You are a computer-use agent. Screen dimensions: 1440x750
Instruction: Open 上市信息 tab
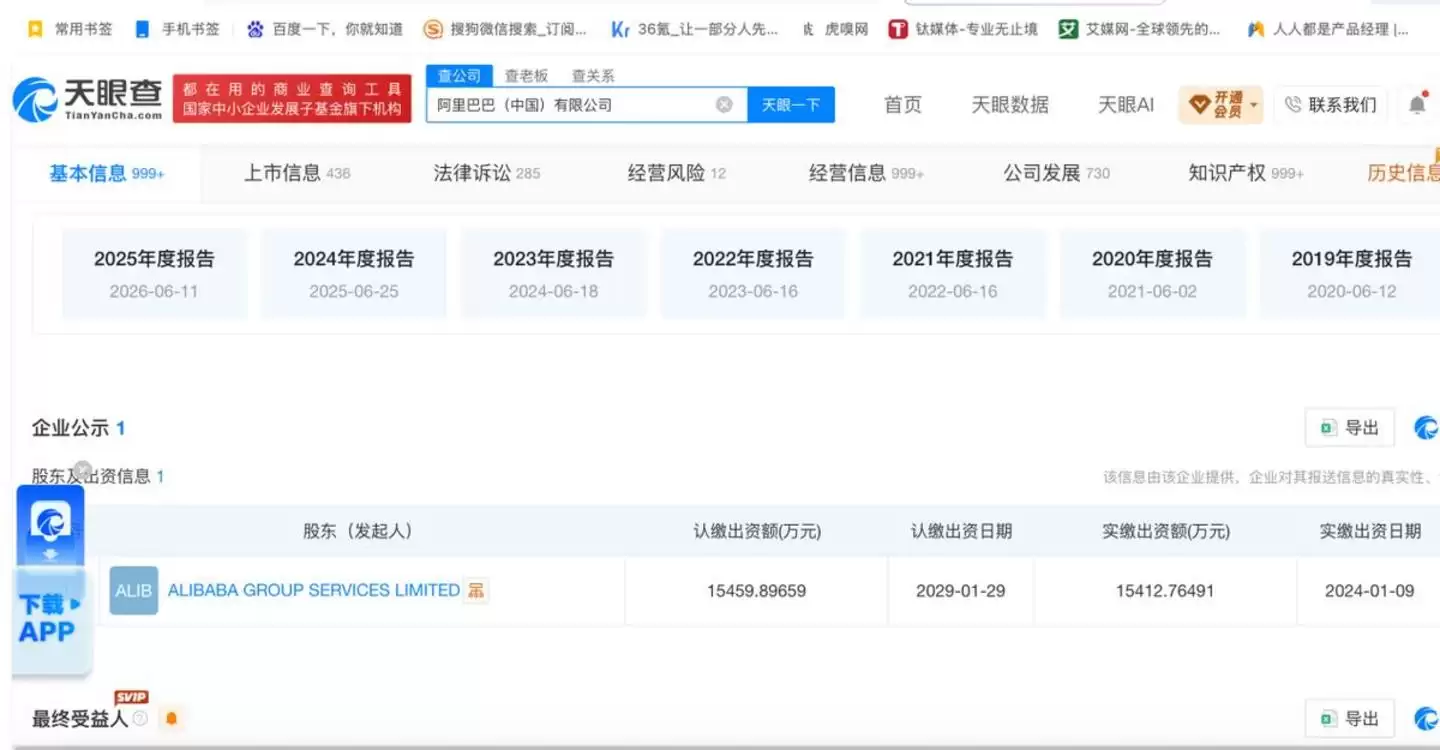pyautogui.click(x=297, y=173)
